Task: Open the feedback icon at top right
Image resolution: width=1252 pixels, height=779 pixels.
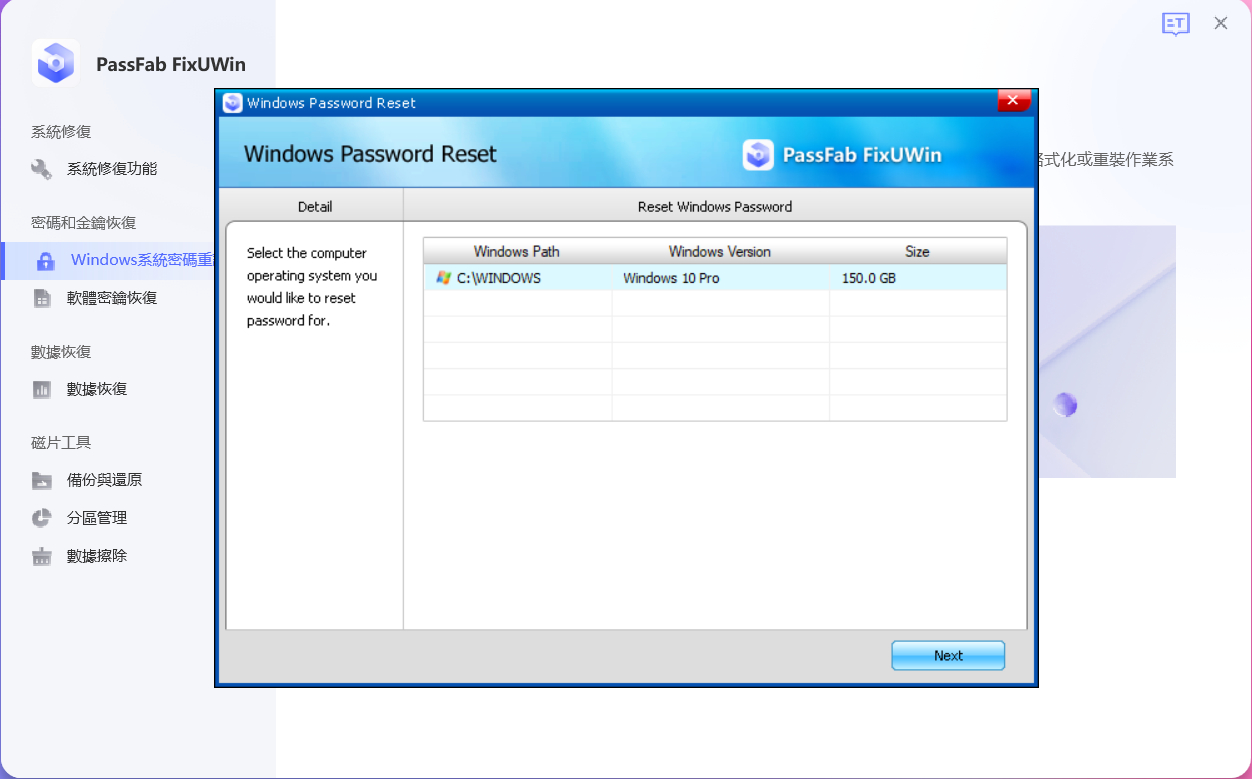Action: (x=1175, y=24)
